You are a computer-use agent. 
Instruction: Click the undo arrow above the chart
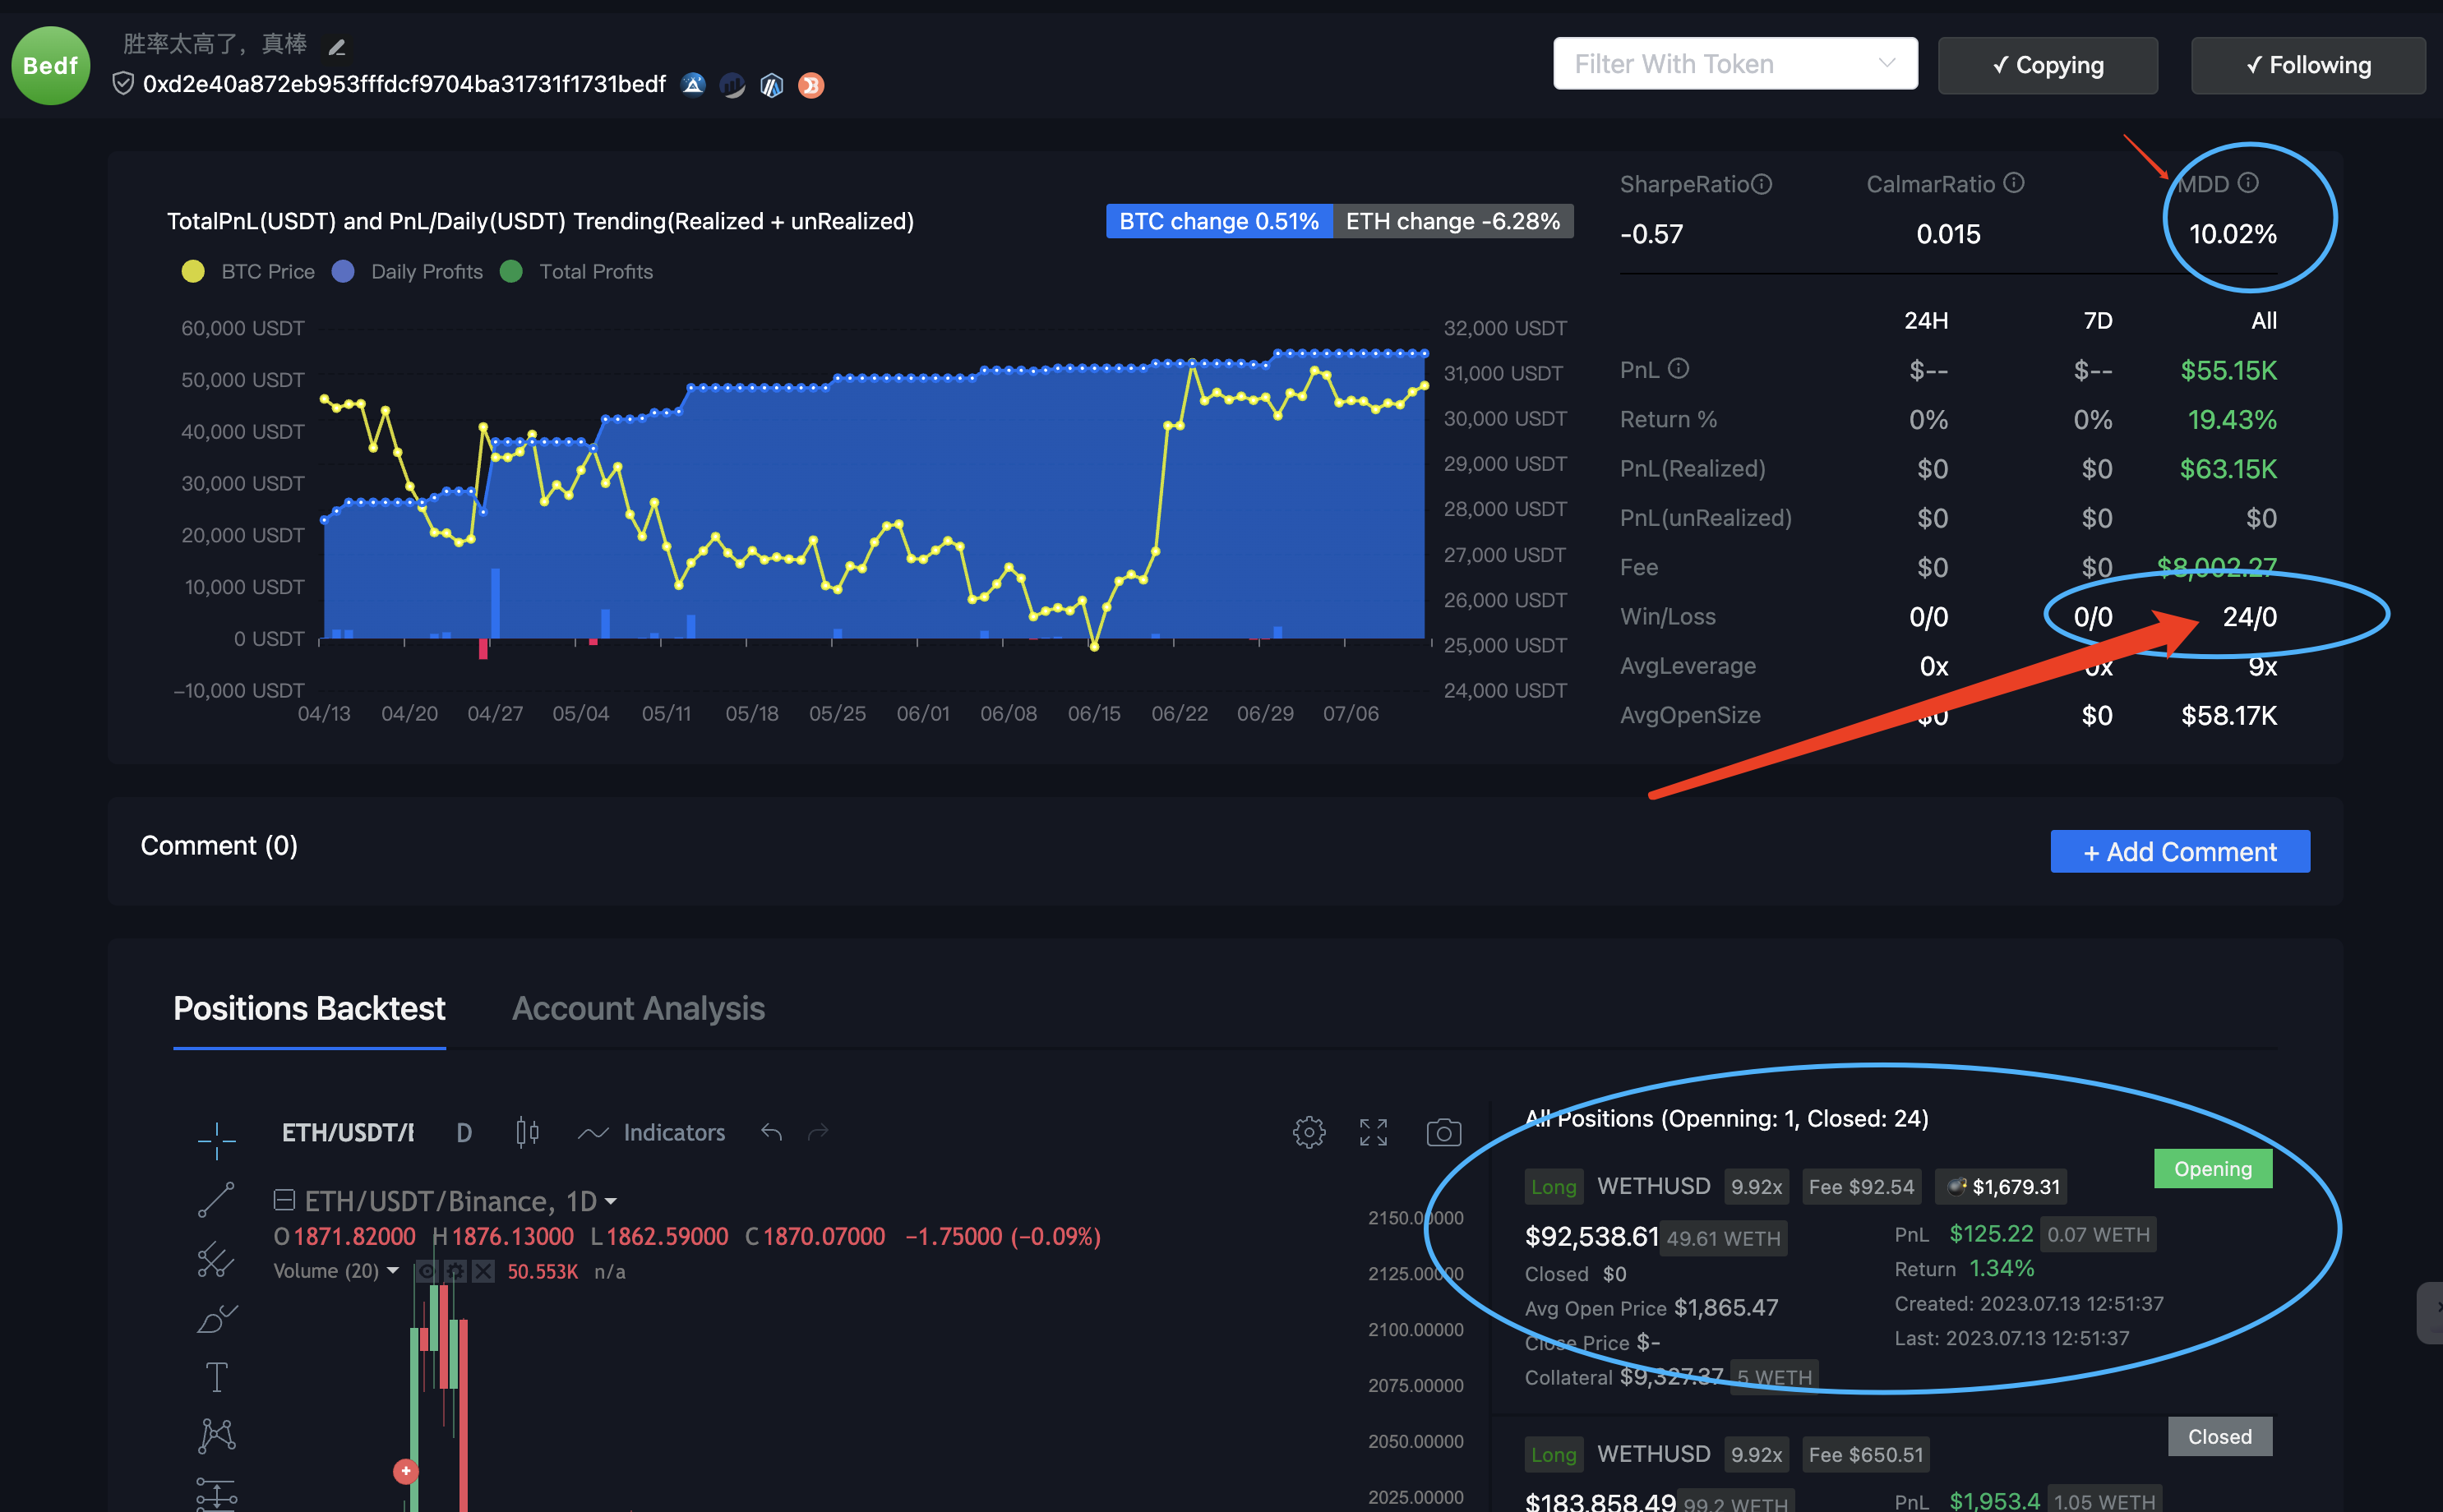pos(770,1132)
